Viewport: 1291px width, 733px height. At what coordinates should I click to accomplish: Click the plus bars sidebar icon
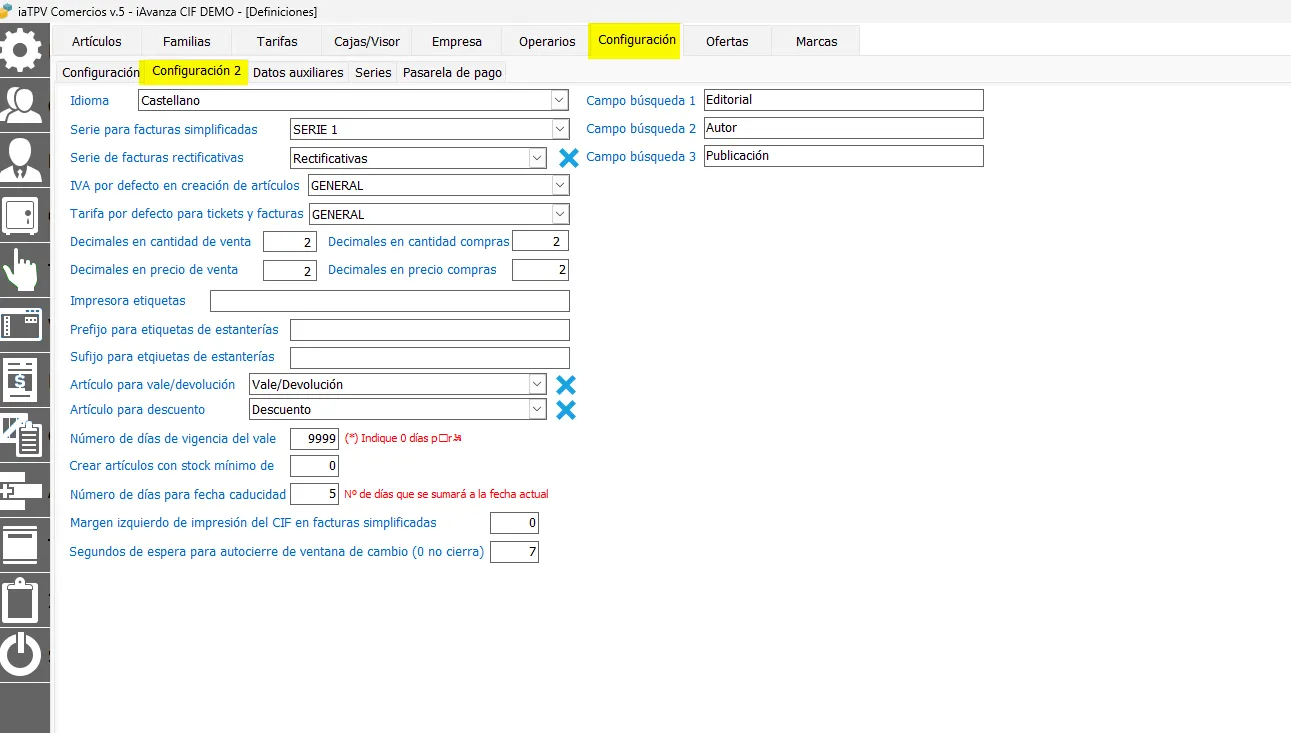point(22,489)
